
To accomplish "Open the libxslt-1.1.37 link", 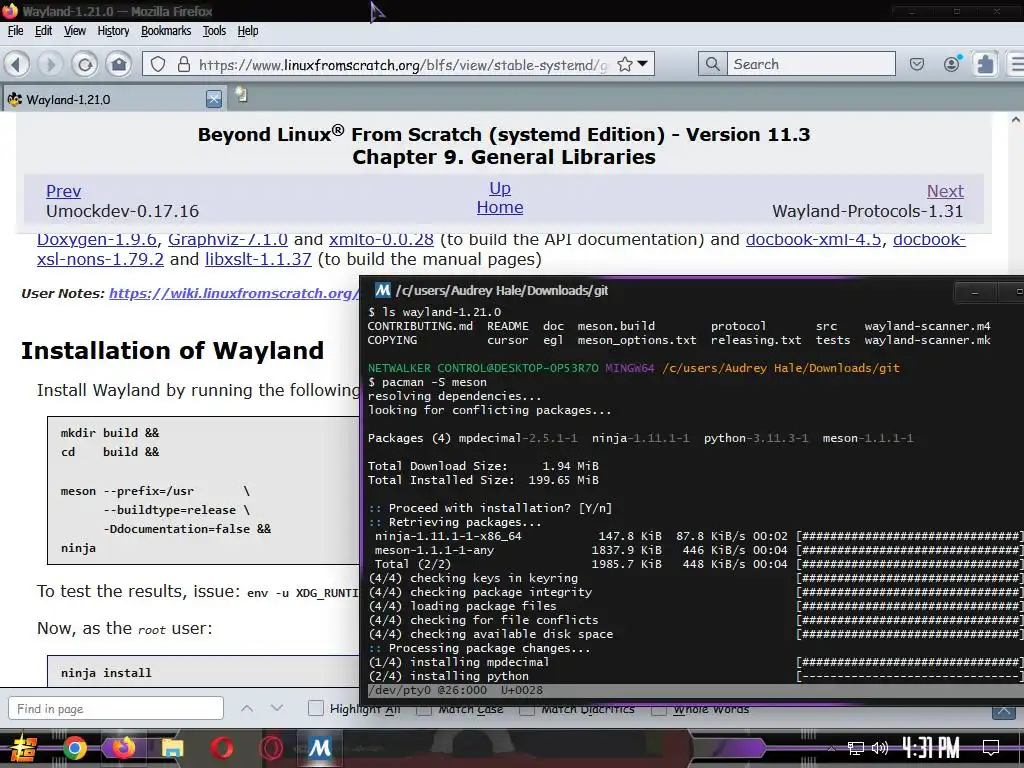I will (x=258, y=259).
